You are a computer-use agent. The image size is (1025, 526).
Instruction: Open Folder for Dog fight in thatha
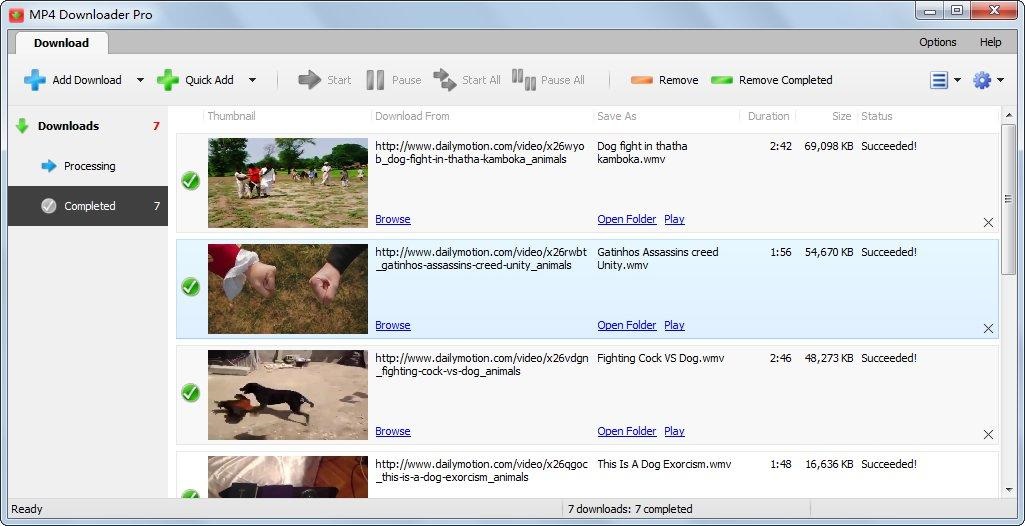tap(626, 219)
